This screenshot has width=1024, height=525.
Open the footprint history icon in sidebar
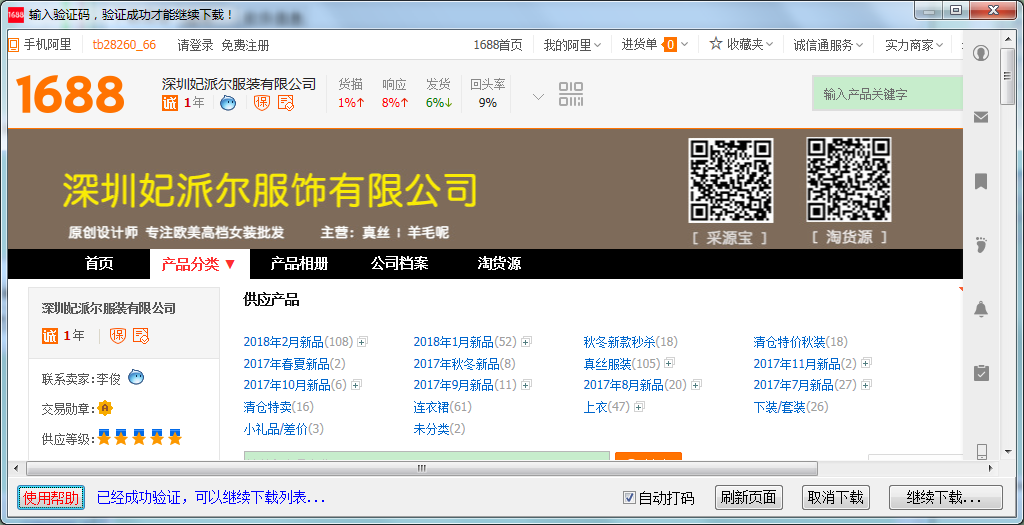(x=981, y=245)
